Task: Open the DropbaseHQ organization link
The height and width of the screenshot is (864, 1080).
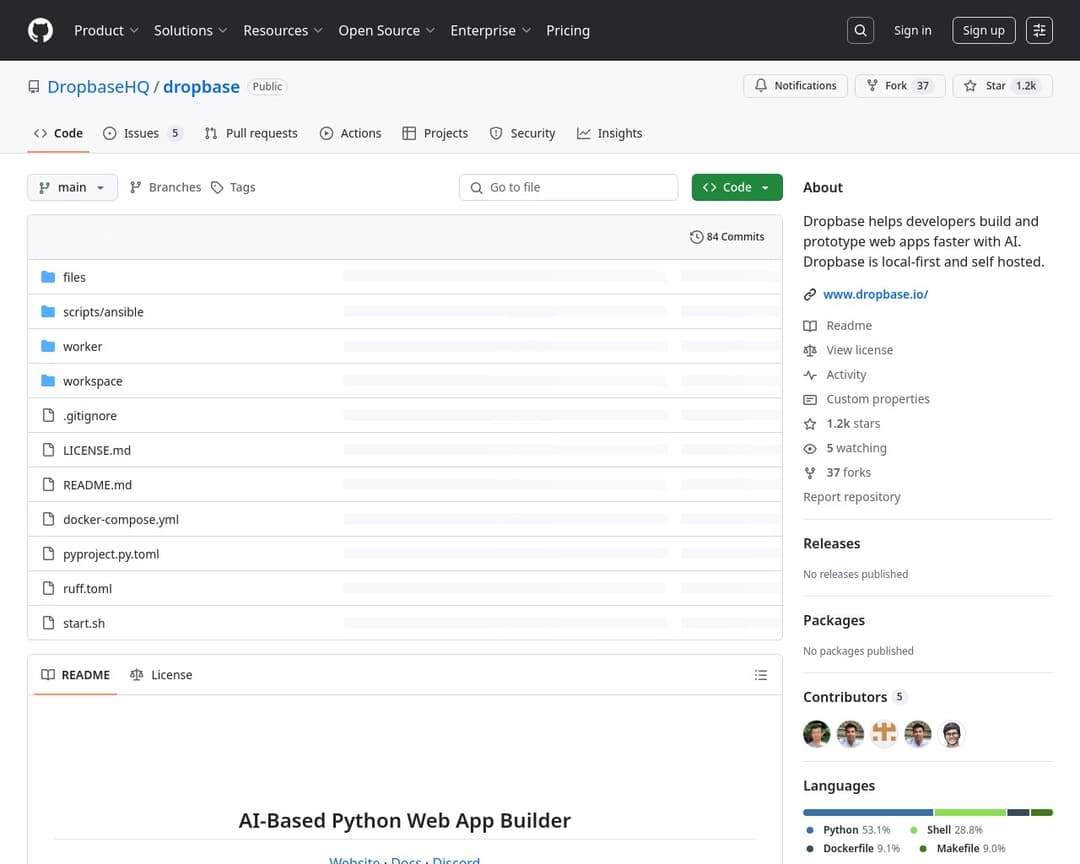Action: point(98,87)
